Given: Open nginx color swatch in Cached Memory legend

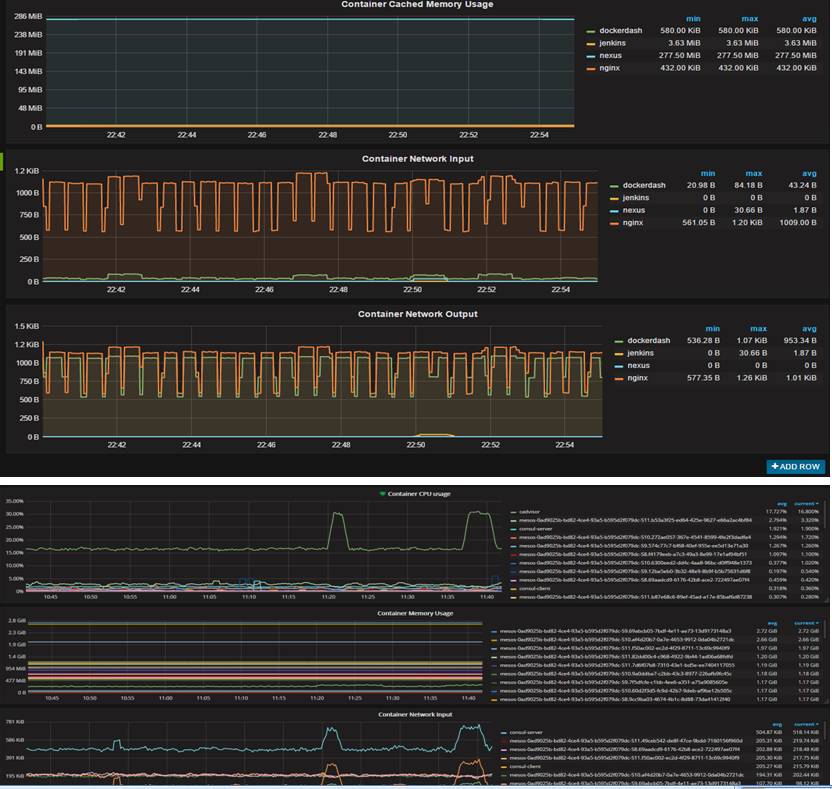Looking at the screenshot, I should (591, 69).
